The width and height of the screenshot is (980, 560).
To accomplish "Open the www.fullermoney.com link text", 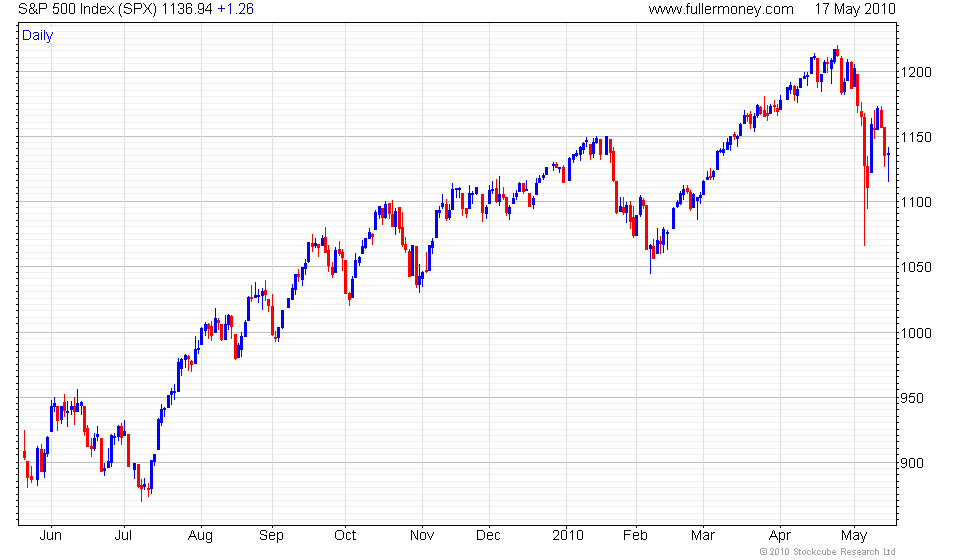I will click(721, 9).
